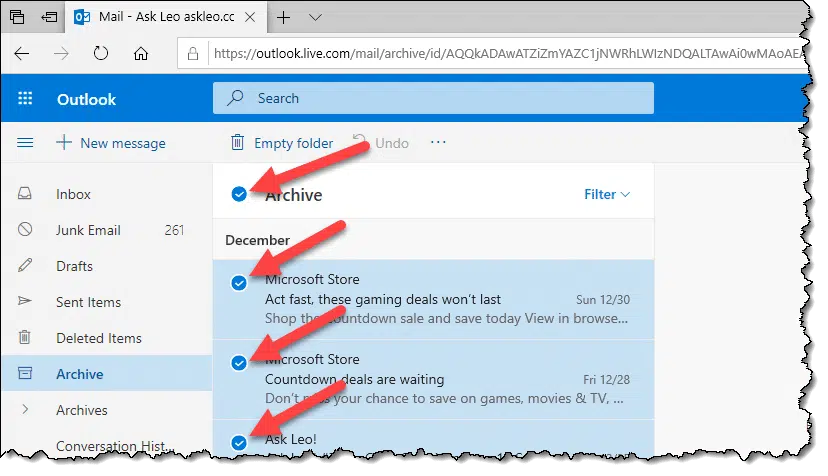
Task: Close the Mail - Ask Leo tab
Action: pos(250,17)
